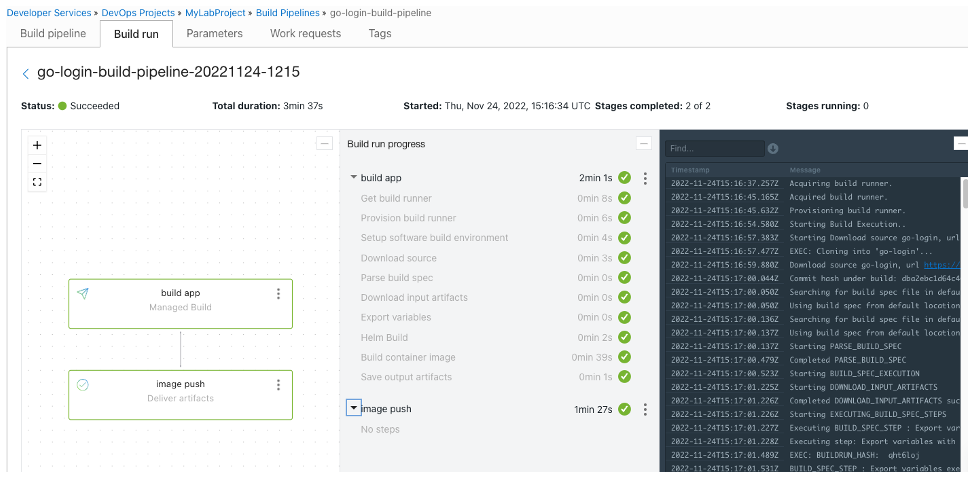Select the Build container image step

click(x=408, y=357)
